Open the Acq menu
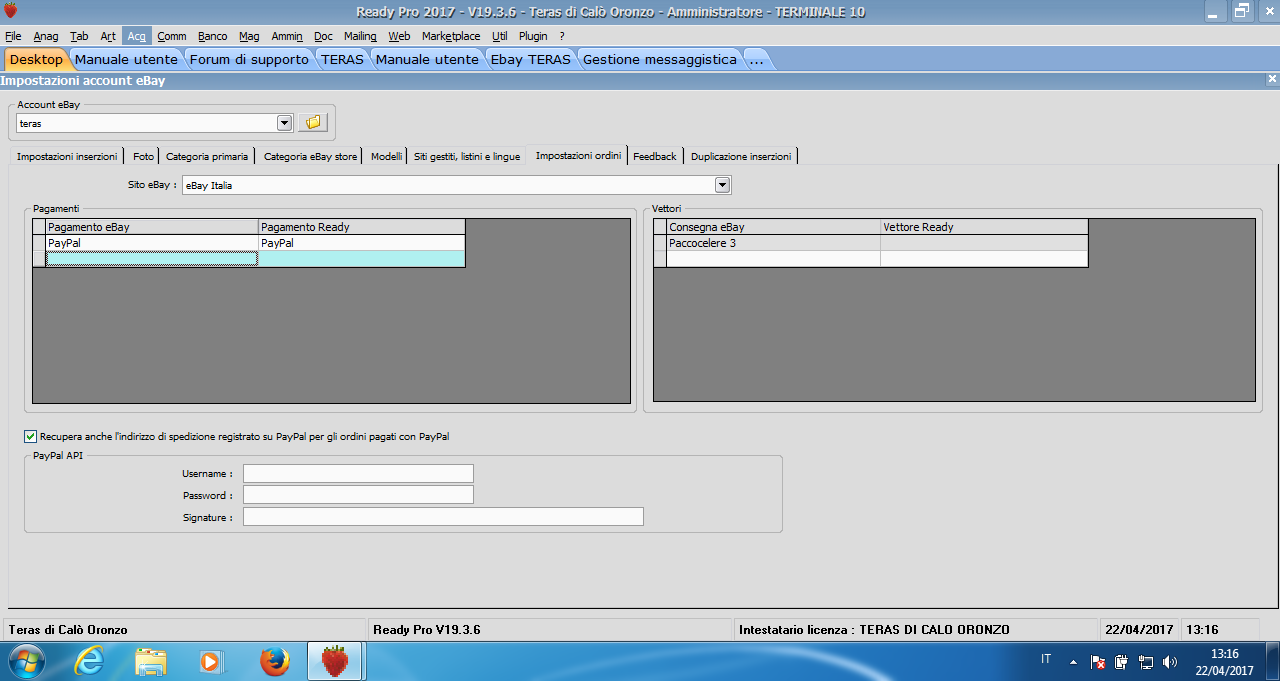 tap(136, 36)
